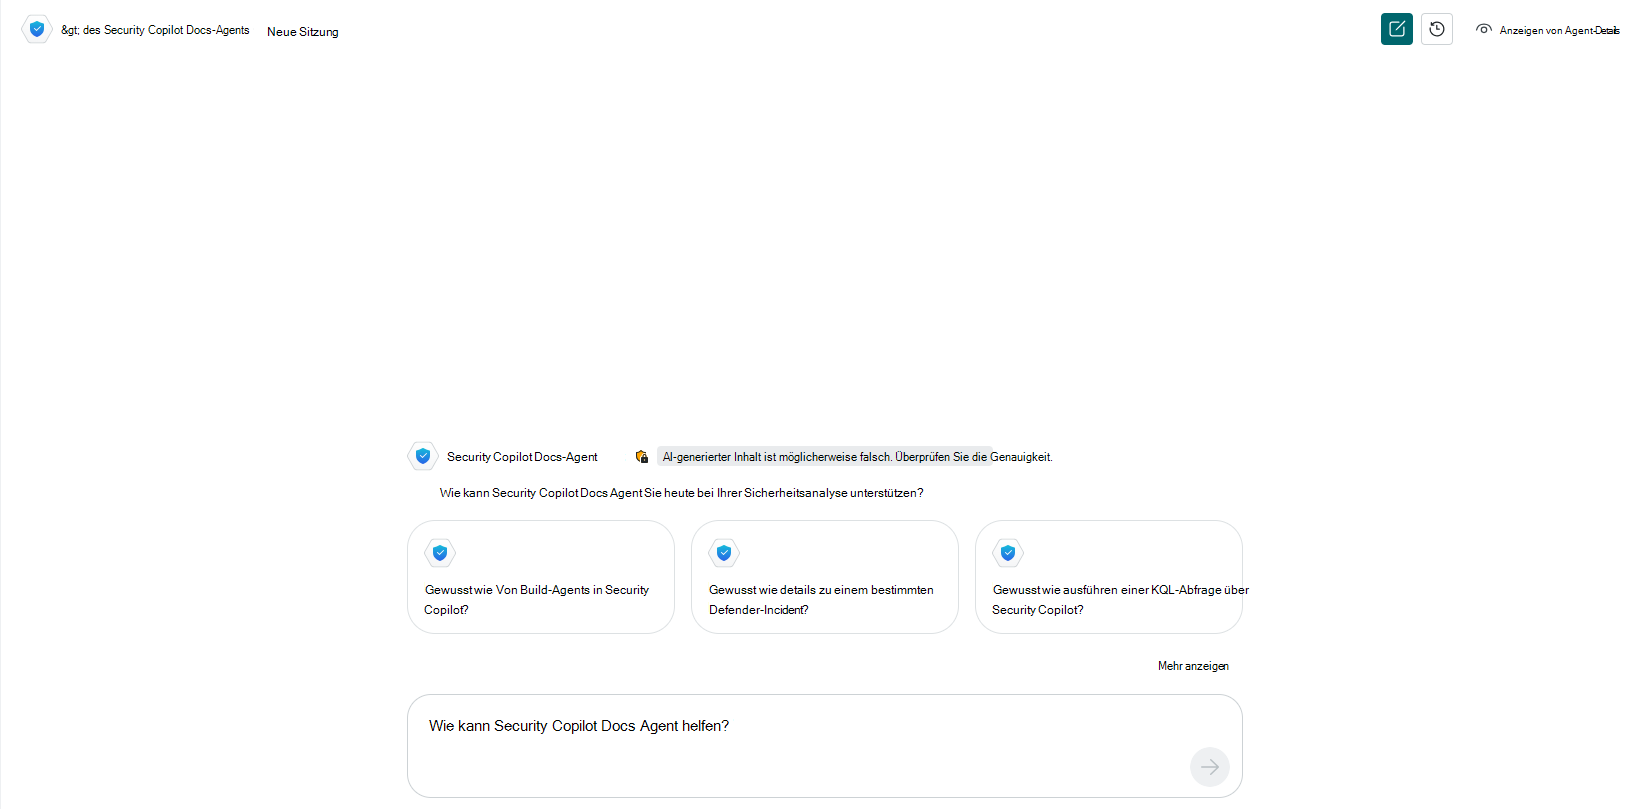Click the 'Security Copilot Docs-Agent' name label
1627x809 pixels.
click(522, 457)
